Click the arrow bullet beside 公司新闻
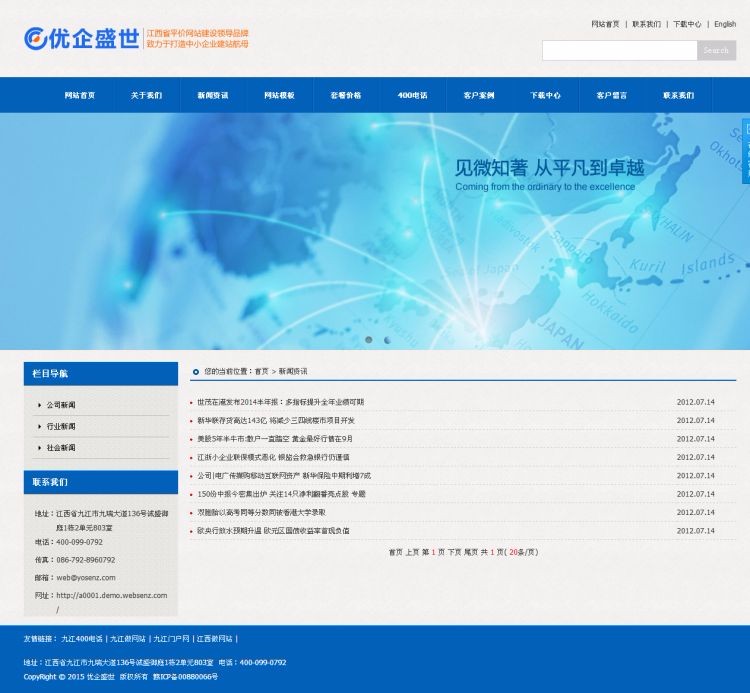 [x=39, y=405]
